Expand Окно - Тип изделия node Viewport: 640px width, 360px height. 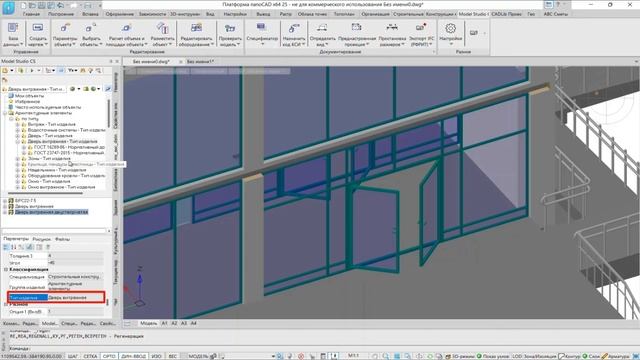pyautogui.click(x=18, y=181)
